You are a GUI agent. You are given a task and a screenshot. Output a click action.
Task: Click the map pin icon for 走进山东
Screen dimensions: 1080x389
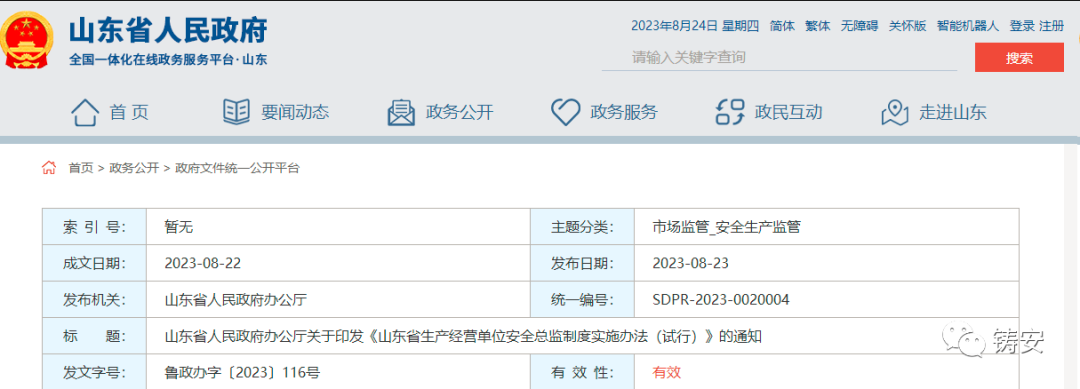coord(895,112)
